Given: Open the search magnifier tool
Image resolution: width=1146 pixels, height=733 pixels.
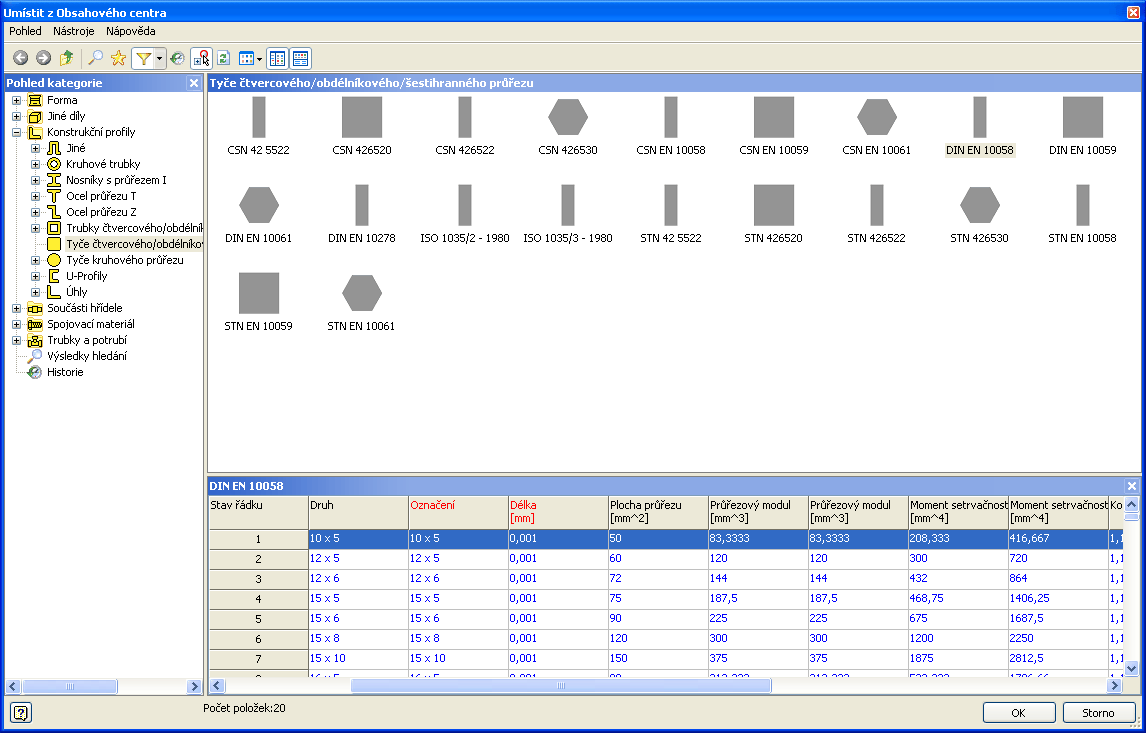Looking at the screenshot, I should [x=96, y=59].
